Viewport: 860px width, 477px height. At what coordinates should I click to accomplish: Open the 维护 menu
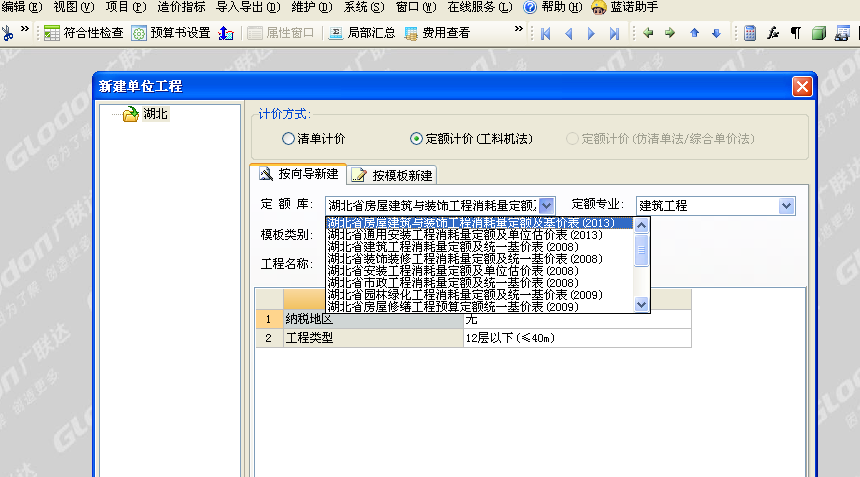[312, 7]
